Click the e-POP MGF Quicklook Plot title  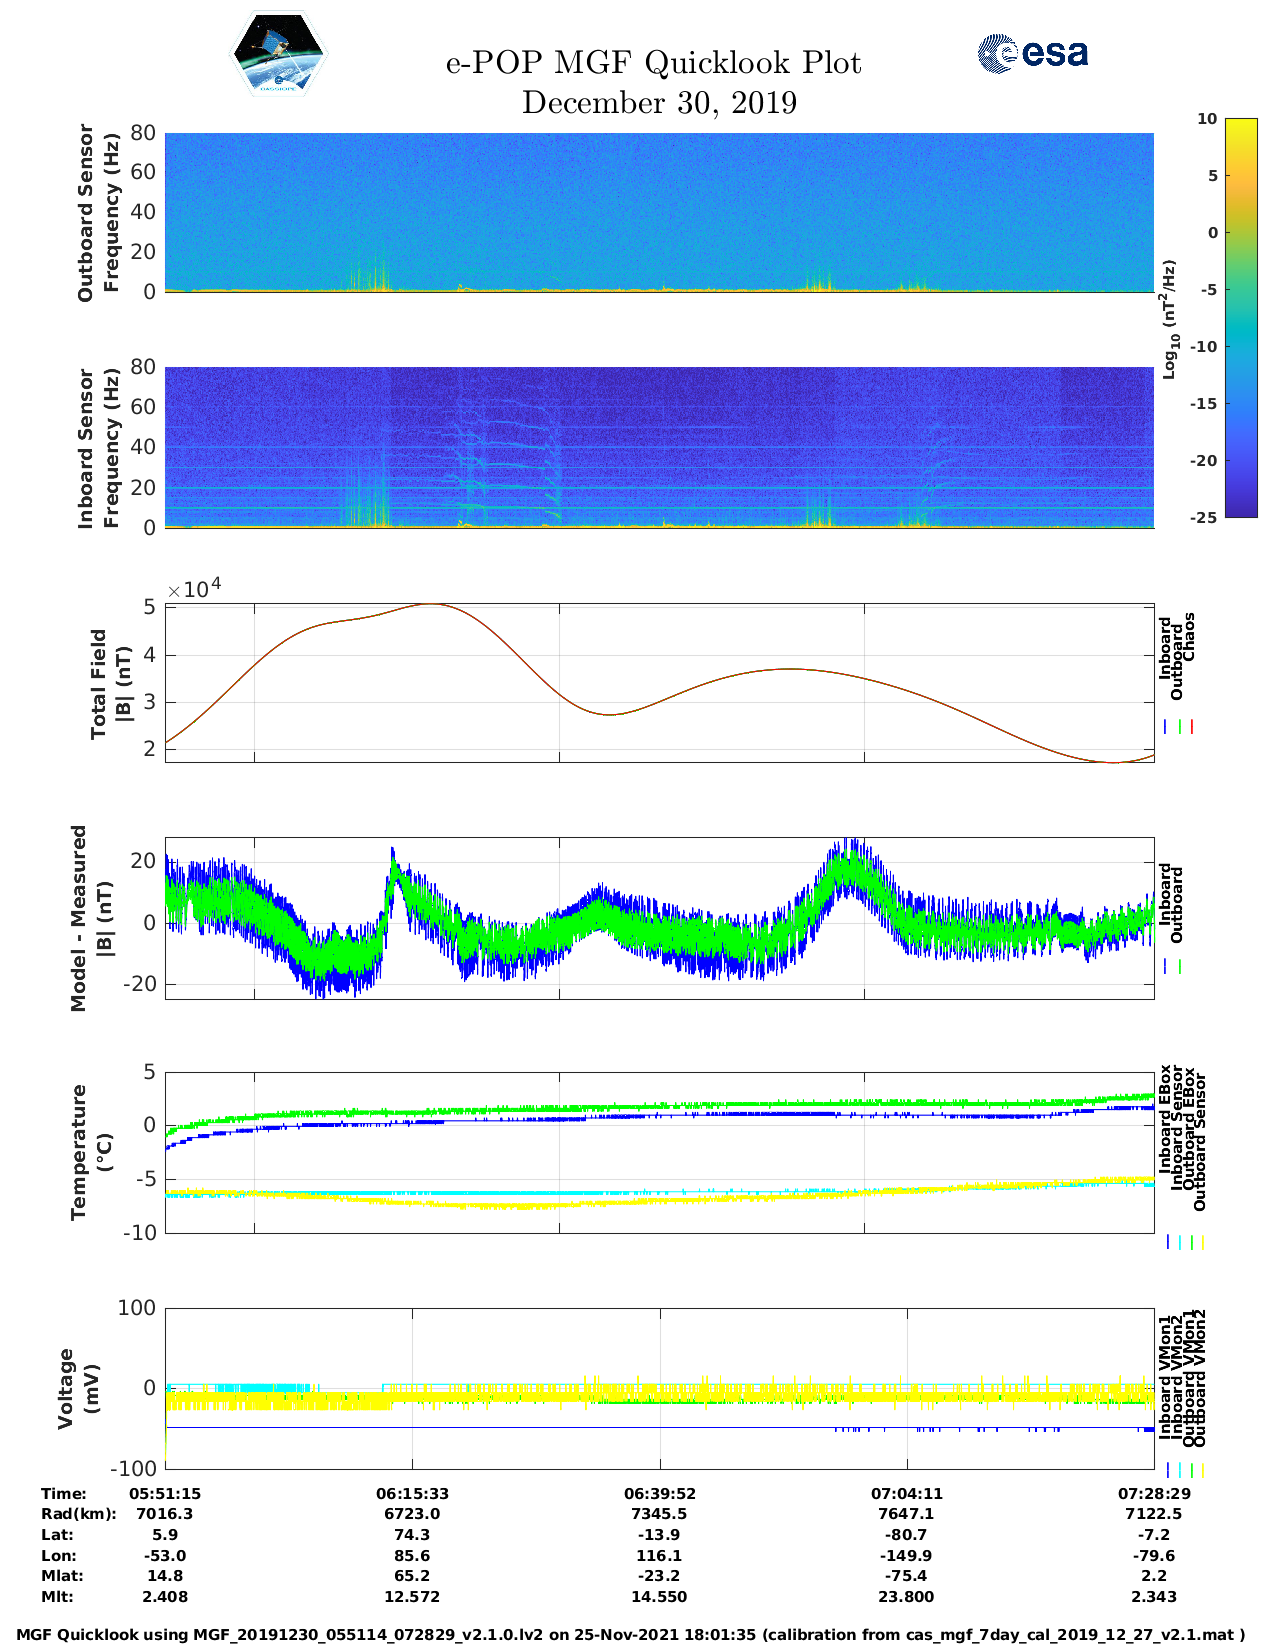pyautogui.click(x=653, y=63)
